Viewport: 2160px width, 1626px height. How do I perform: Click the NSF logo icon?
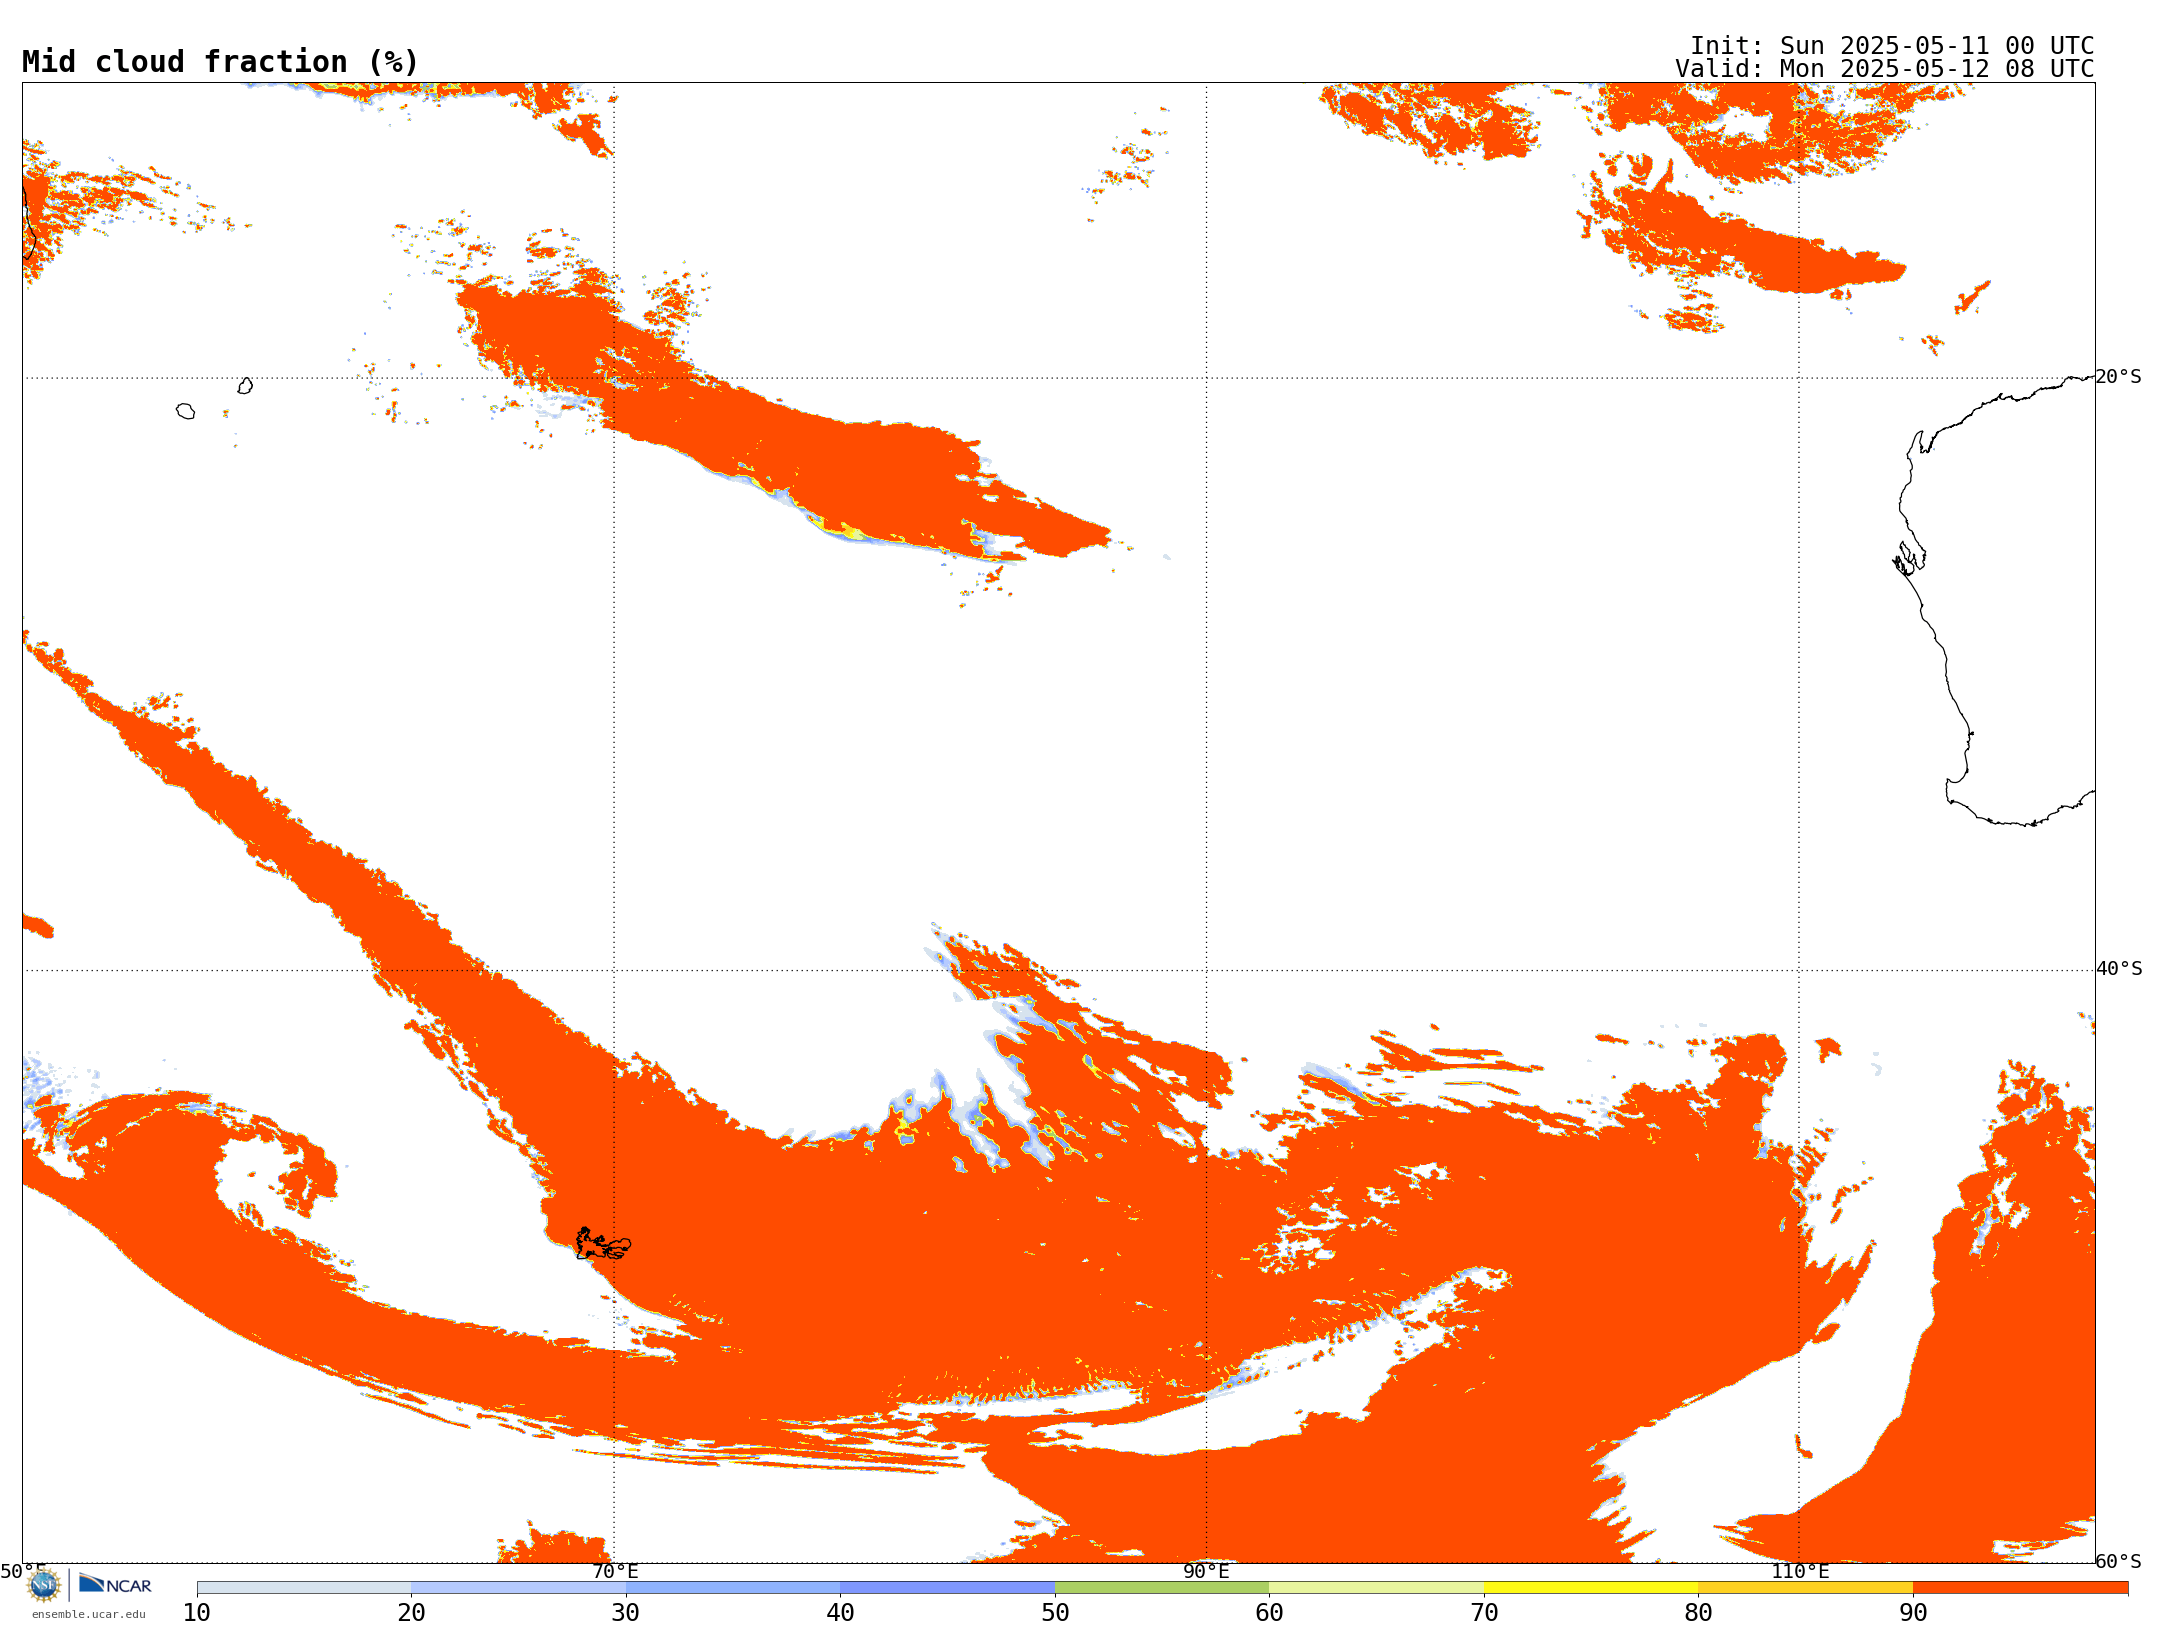tap(44, 1585)
